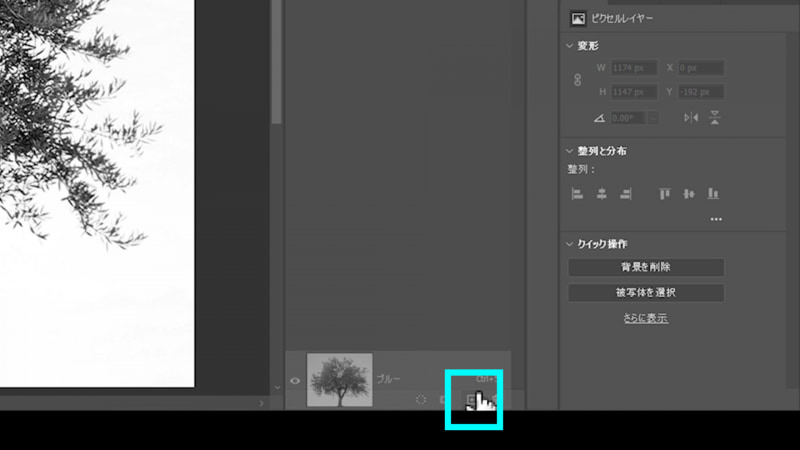Click the 背景を削除 button
Viewport: 800px width, 450px height.
point(646,267)
